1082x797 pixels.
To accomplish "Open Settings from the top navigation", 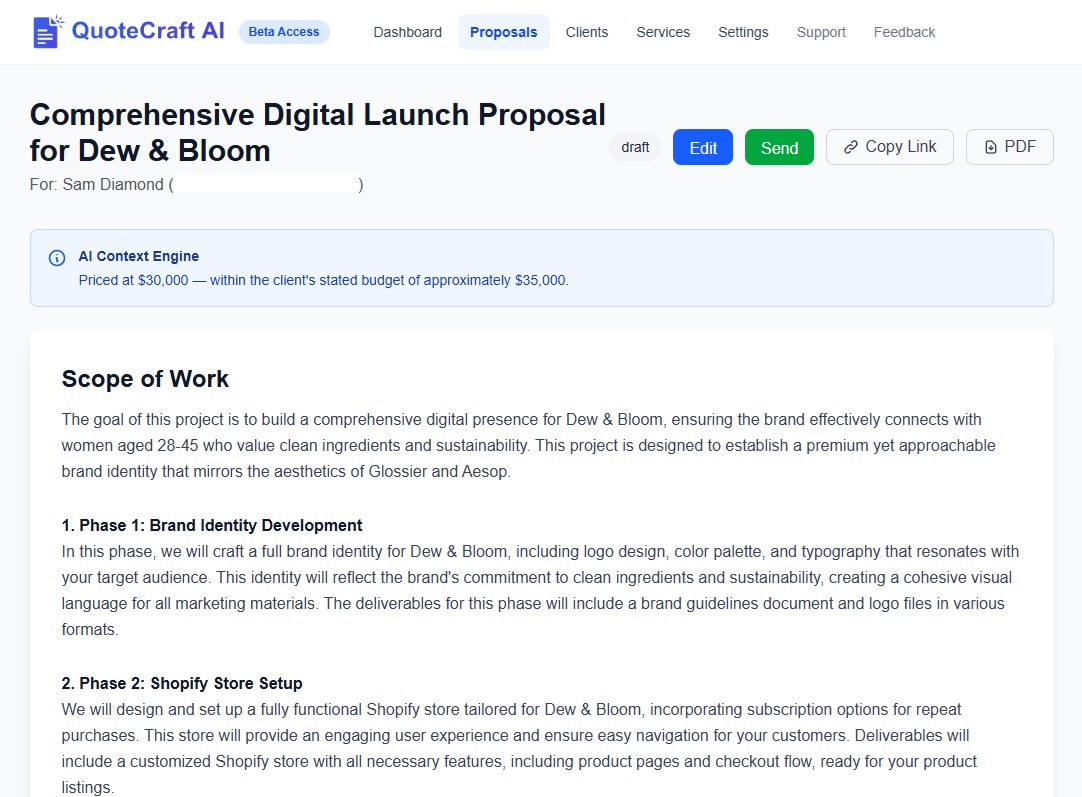I will 743,32.
